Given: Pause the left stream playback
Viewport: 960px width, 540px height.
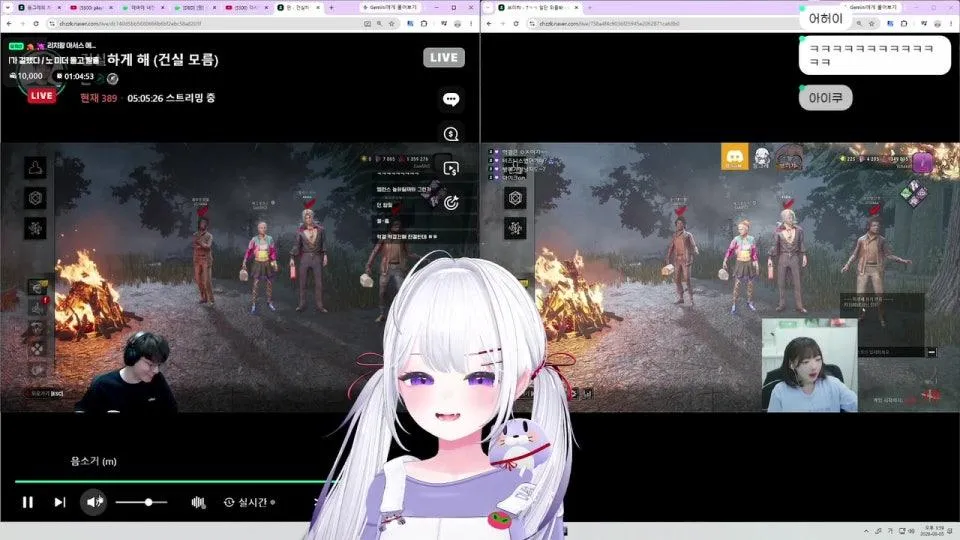Looking at the screenshot, I should tap(28, 502).
